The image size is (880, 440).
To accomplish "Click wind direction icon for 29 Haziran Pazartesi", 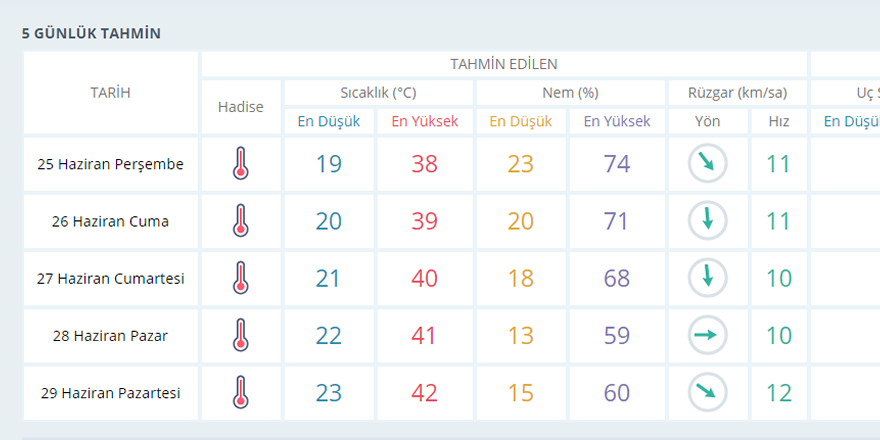I will (708, 392).
